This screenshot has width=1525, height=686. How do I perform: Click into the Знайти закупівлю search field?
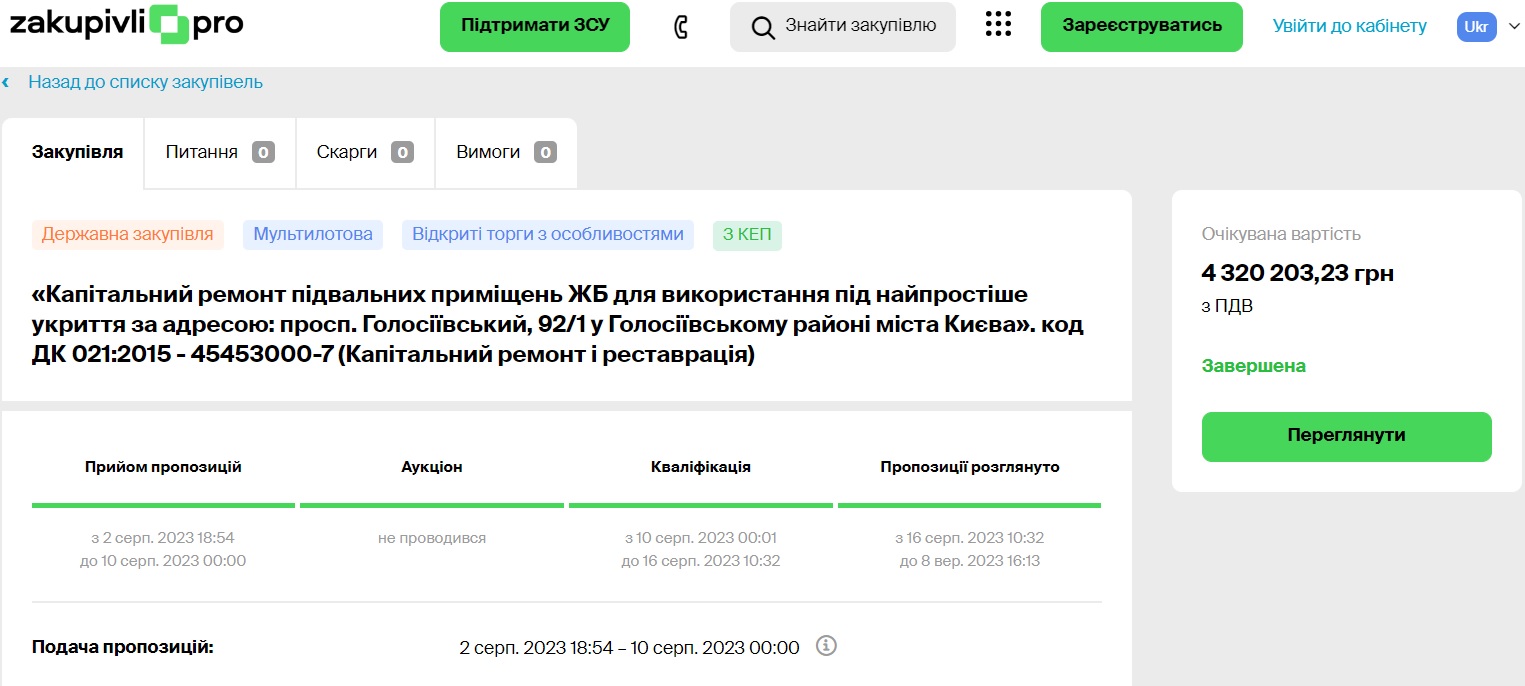(860, 26)
